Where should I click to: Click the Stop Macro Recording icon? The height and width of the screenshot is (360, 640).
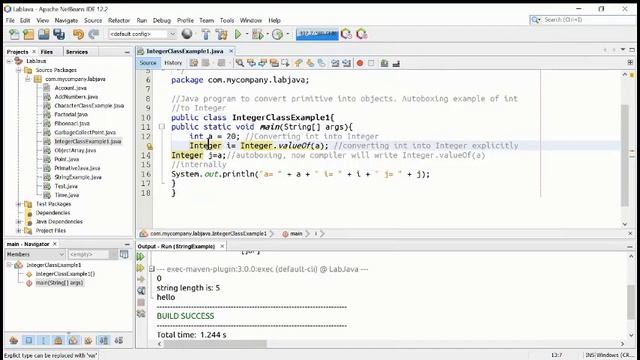pyautogui.click(x=371, y=63)
